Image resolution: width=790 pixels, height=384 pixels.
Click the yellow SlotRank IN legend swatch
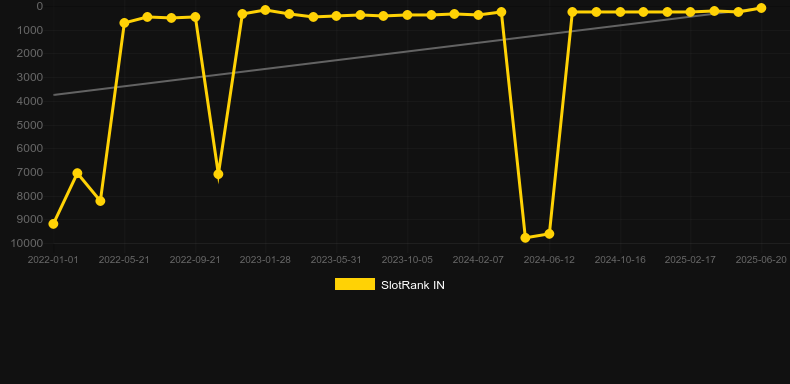click(355, 284)
